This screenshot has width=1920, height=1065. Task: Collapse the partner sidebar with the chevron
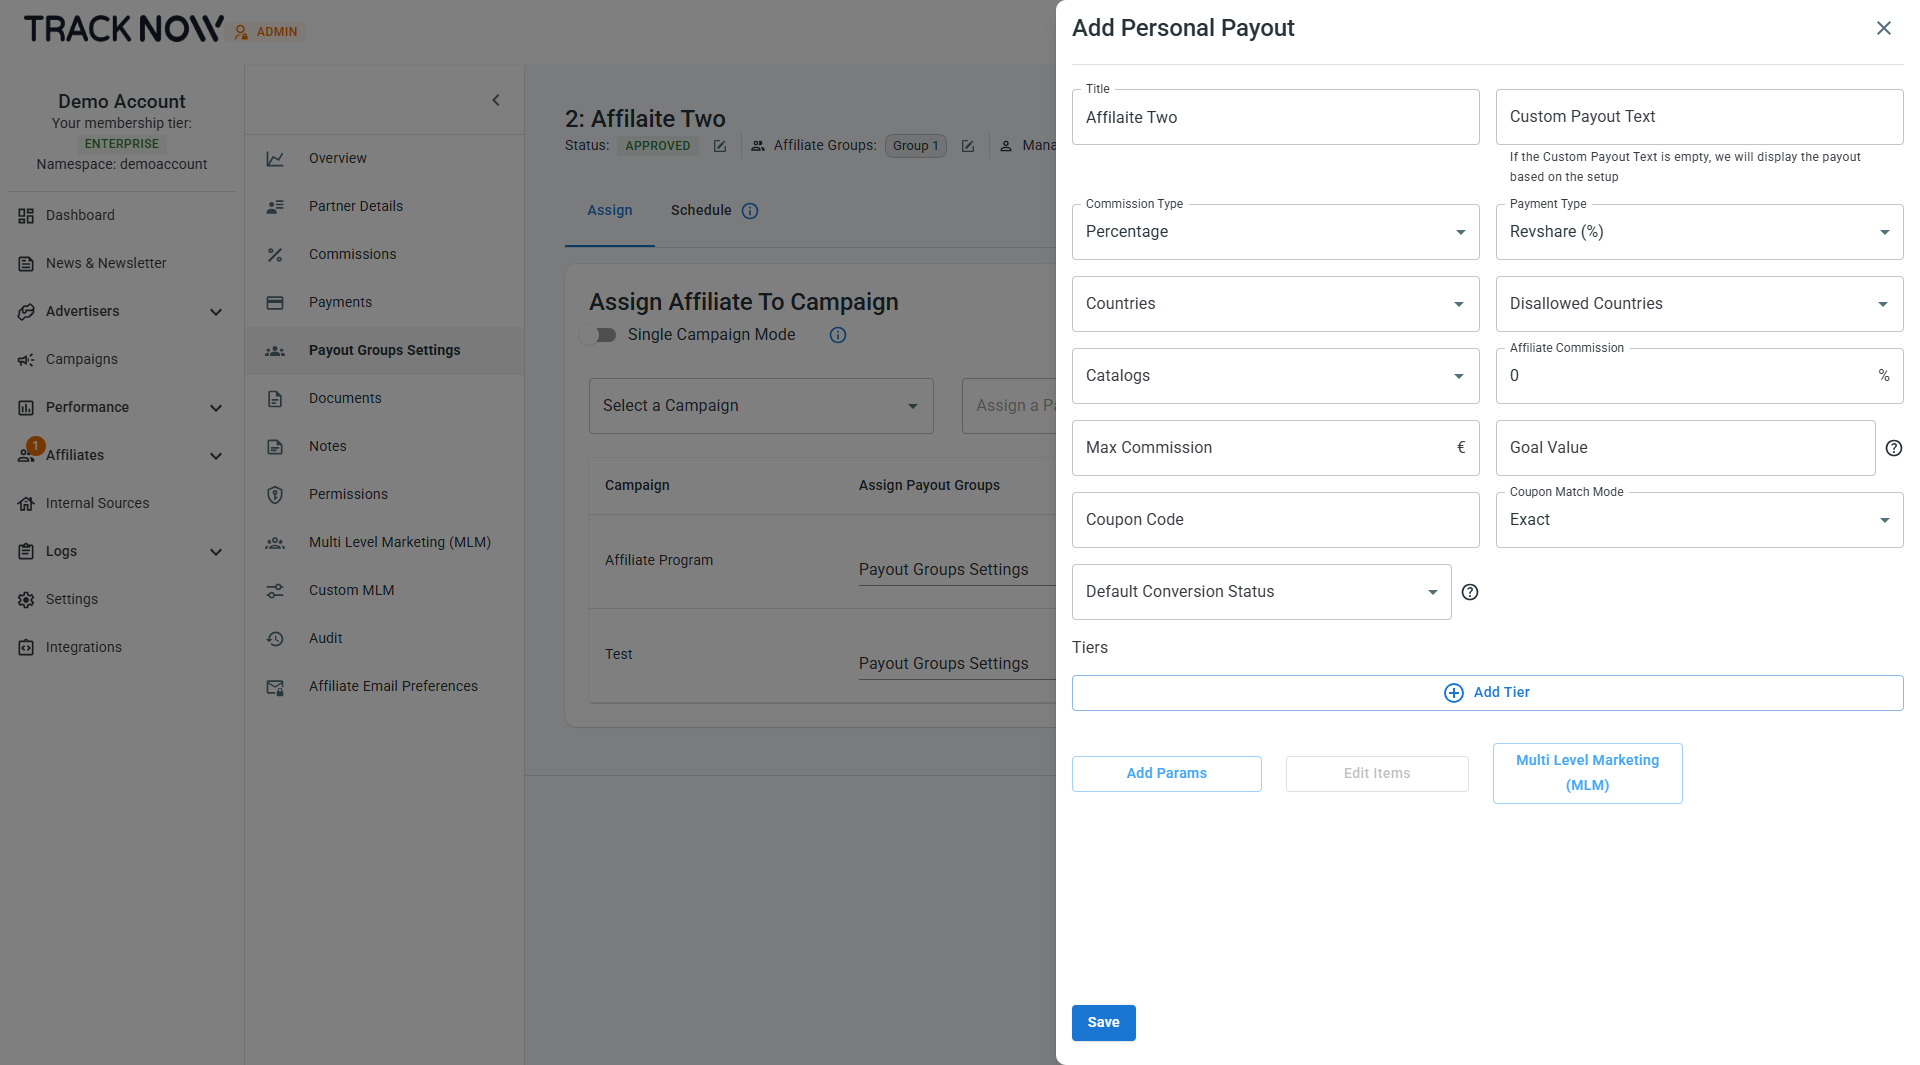coord(496,100)
